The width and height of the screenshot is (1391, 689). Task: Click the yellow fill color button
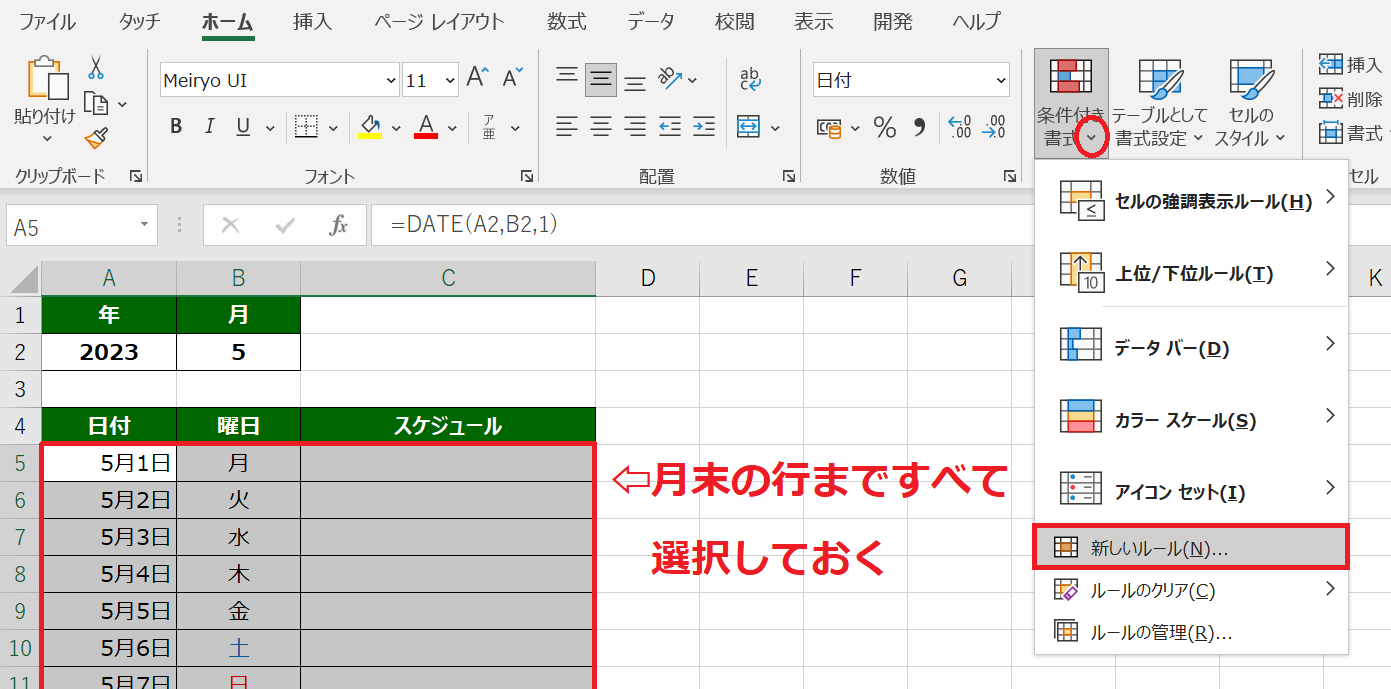coord(370,127)
